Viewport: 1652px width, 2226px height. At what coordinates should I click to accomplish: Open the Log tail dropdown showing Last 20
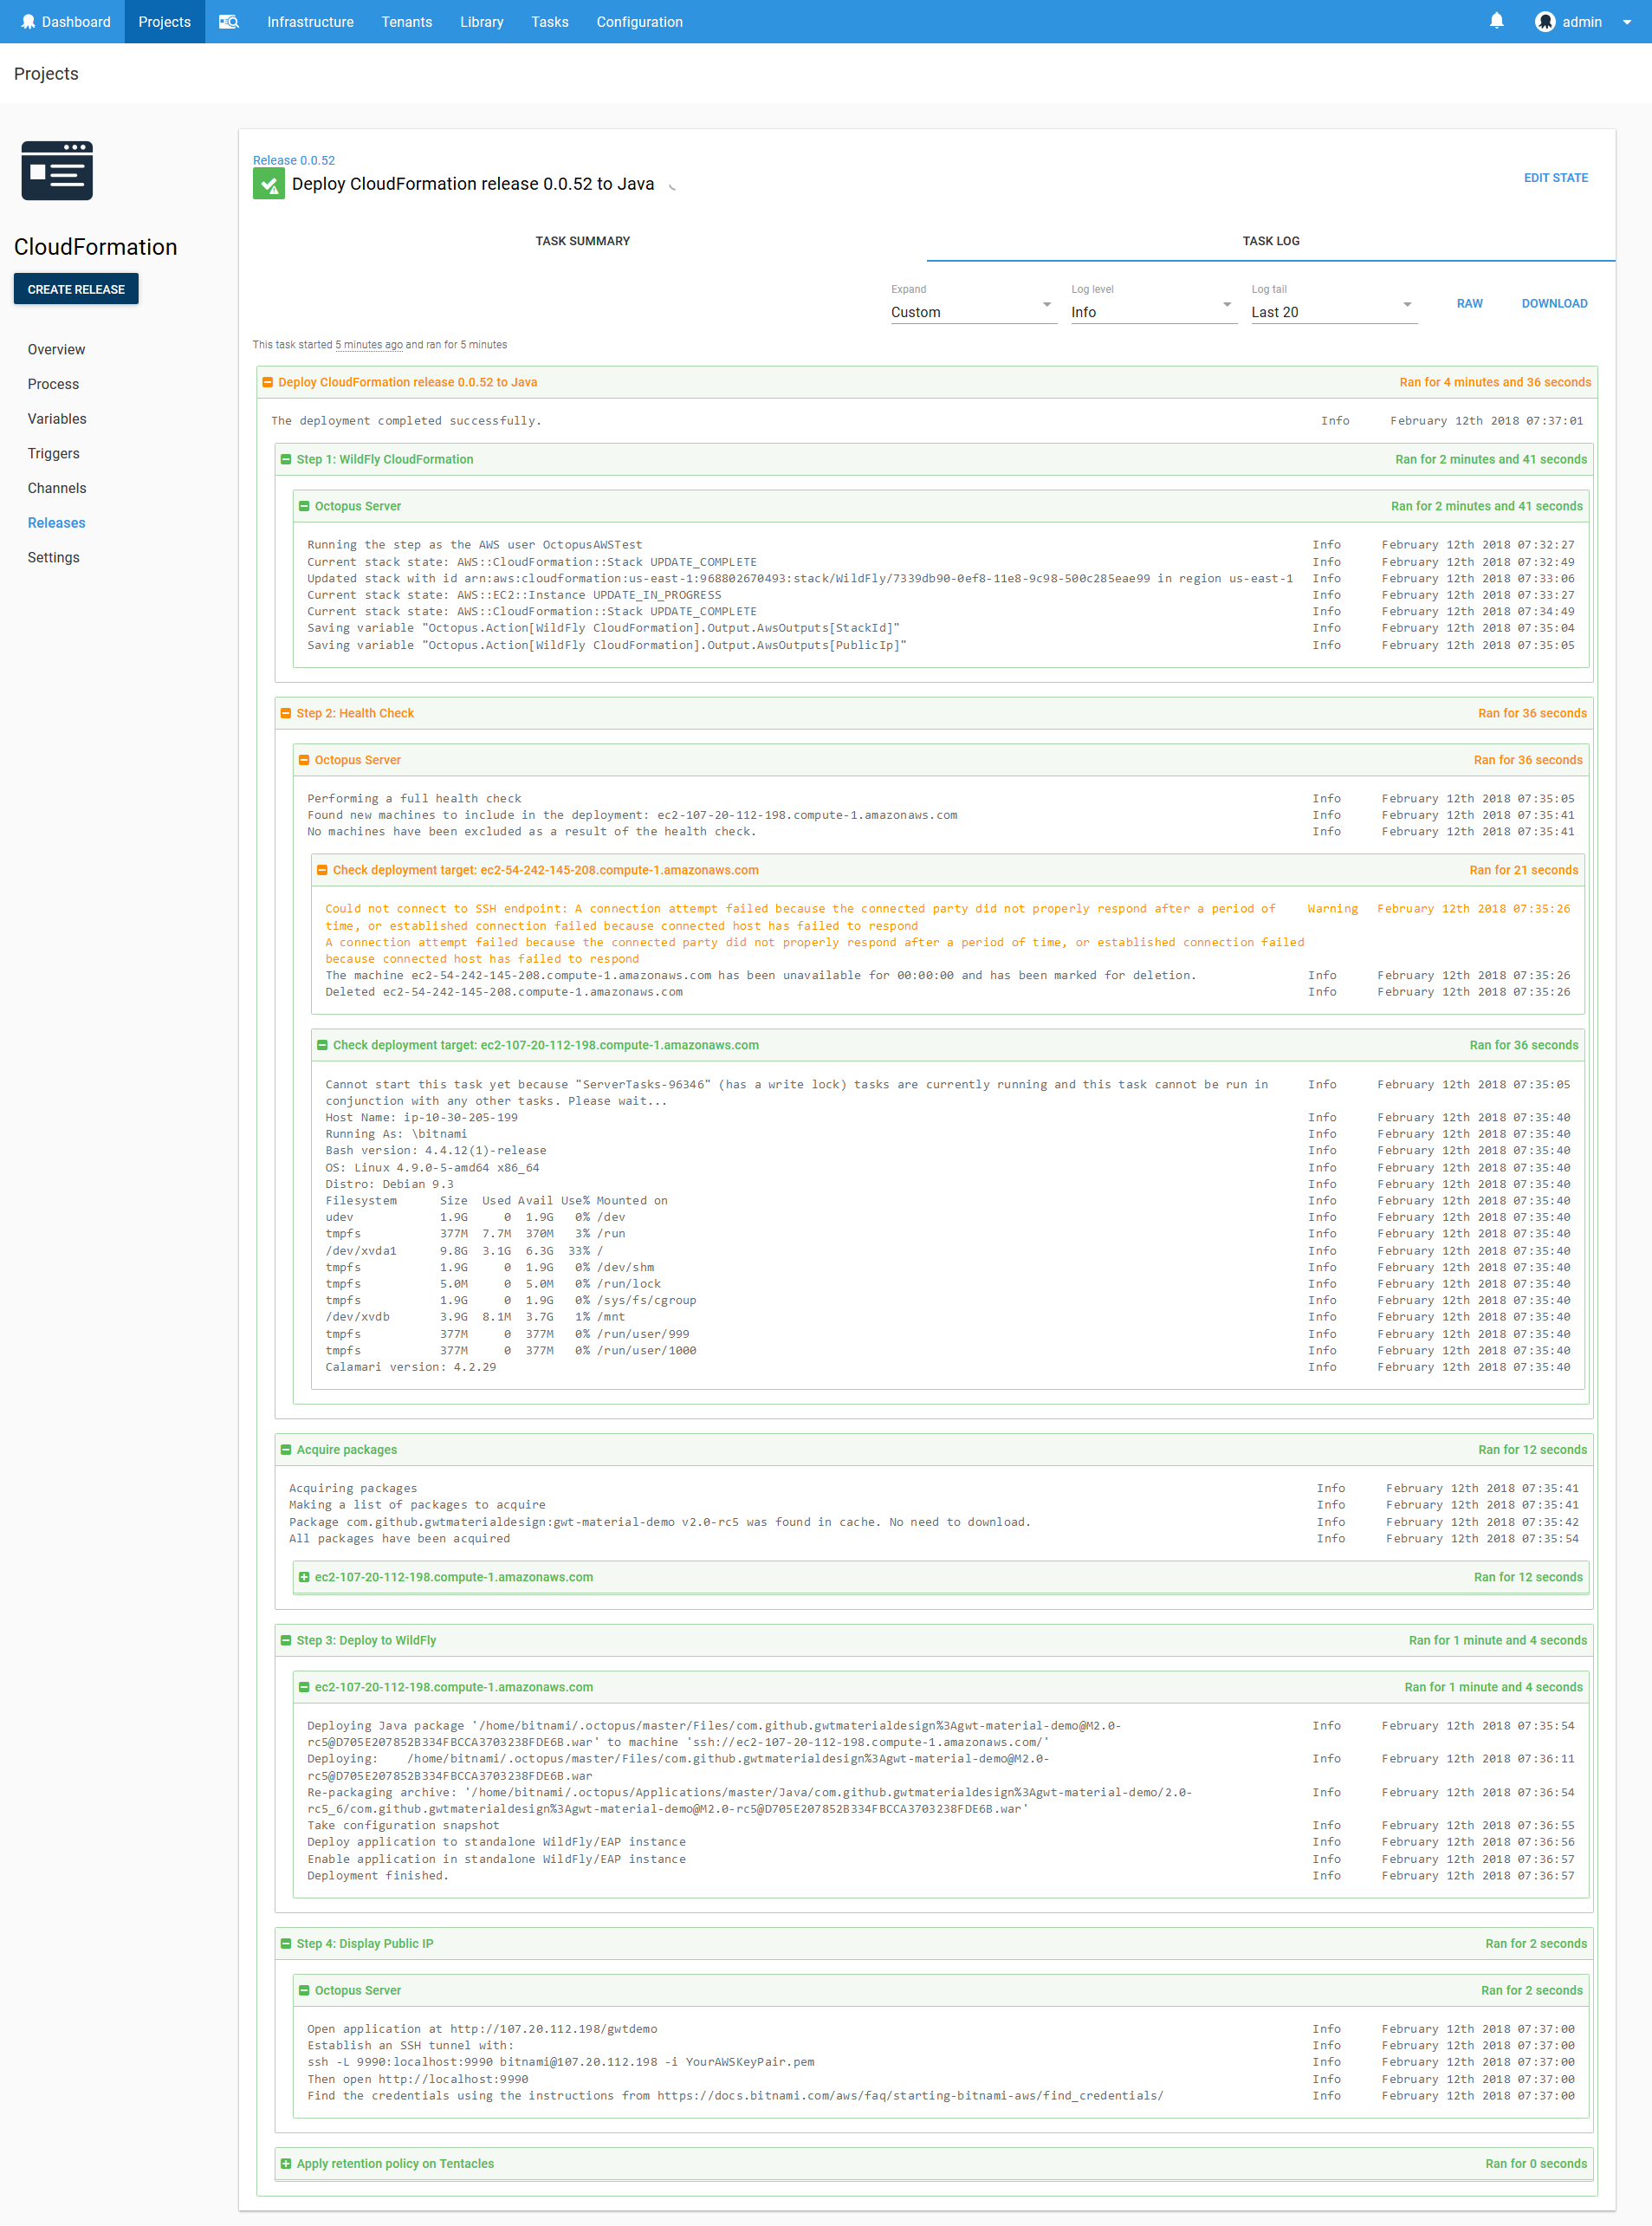pyautogui.click(x=1331, y=311)
